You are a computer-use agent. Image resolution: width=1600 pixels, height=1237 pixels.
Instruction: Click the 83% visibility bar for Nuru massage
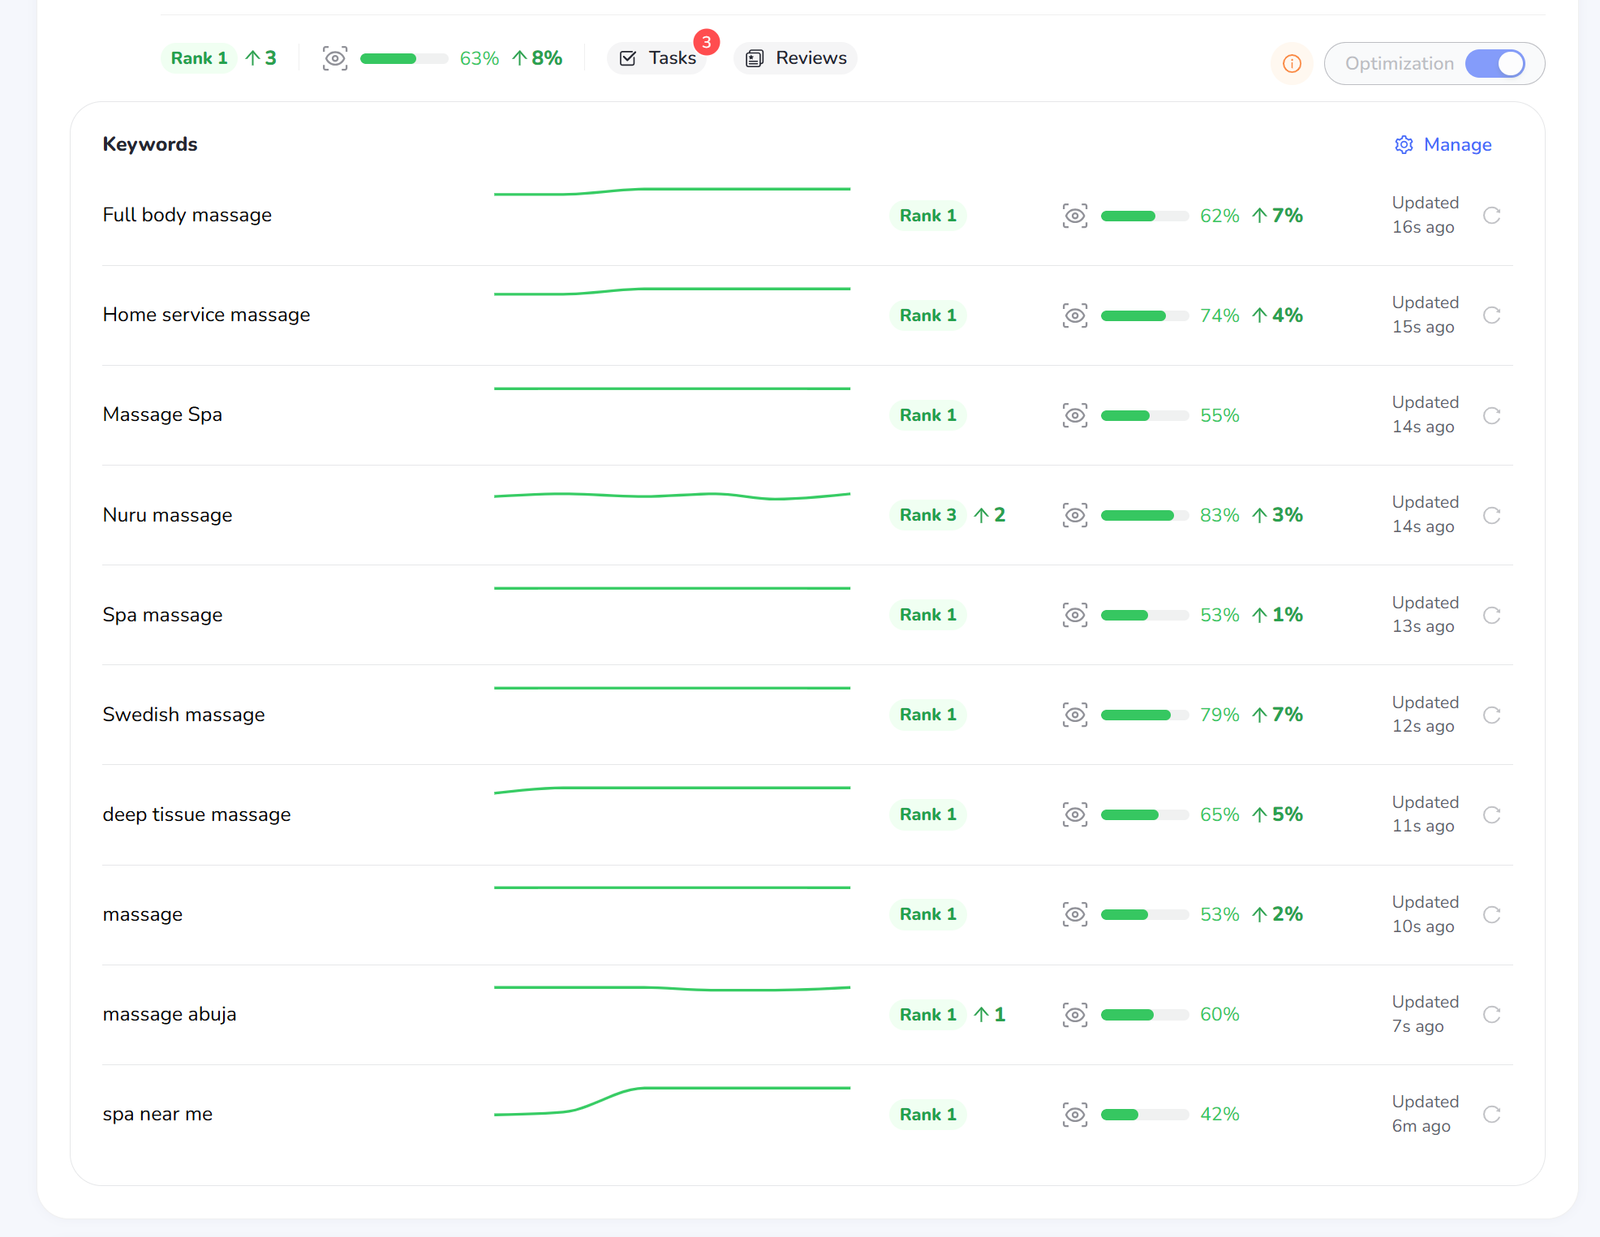tap(1145, 515)
